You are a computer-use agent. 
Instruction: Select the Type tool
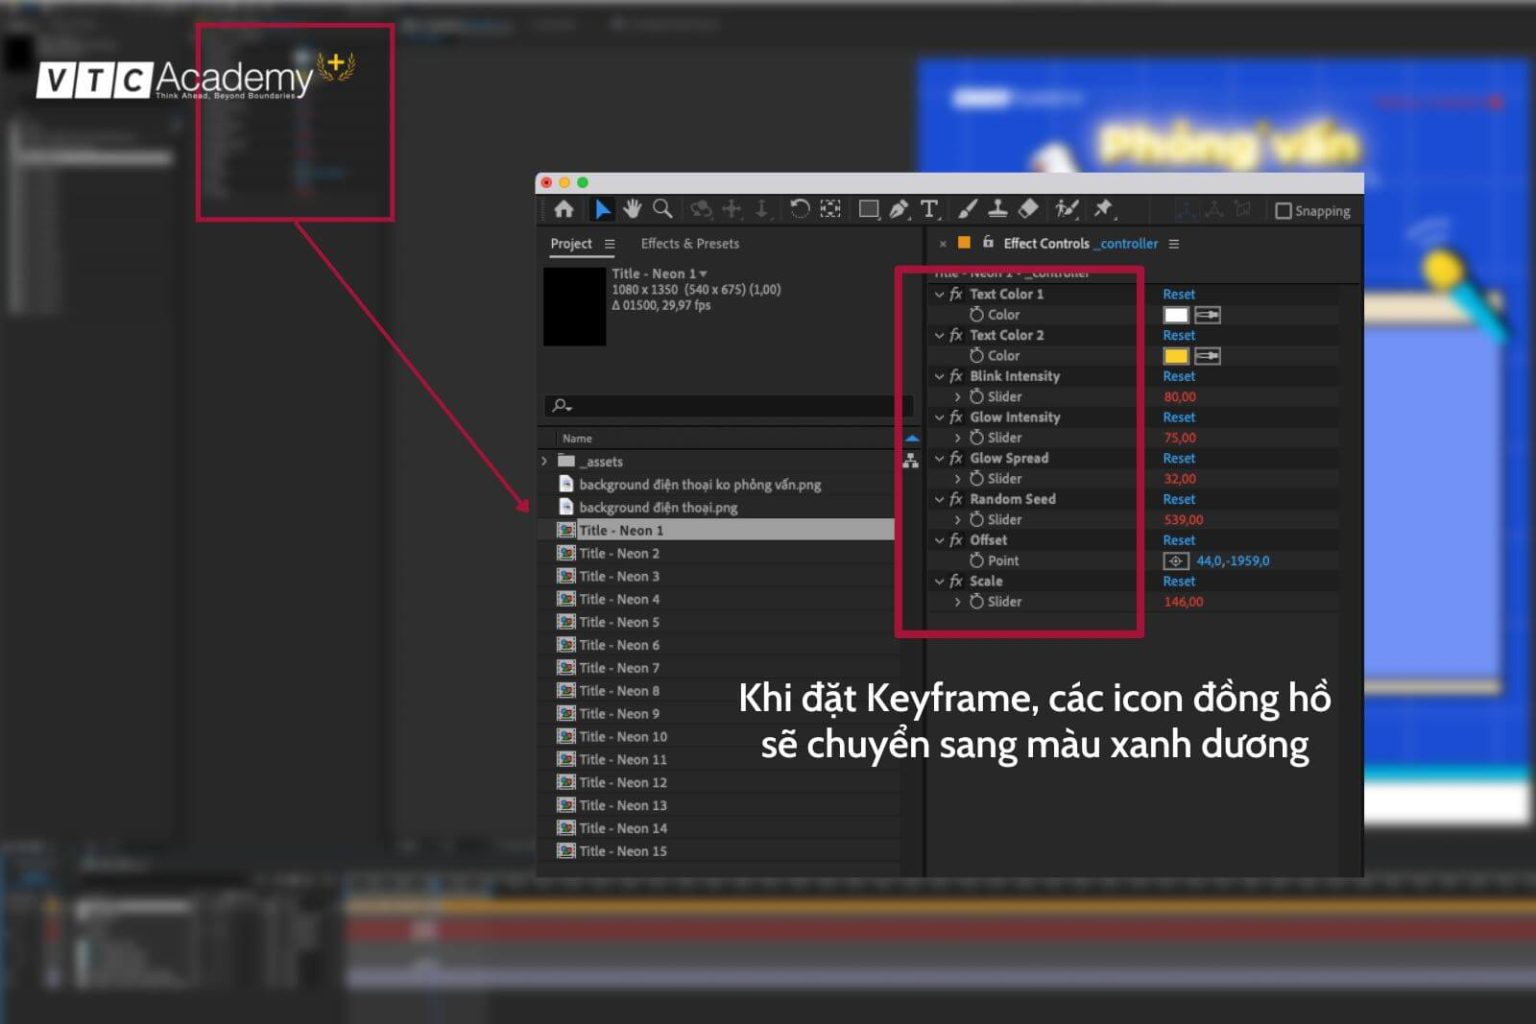[x=930, y=209]
